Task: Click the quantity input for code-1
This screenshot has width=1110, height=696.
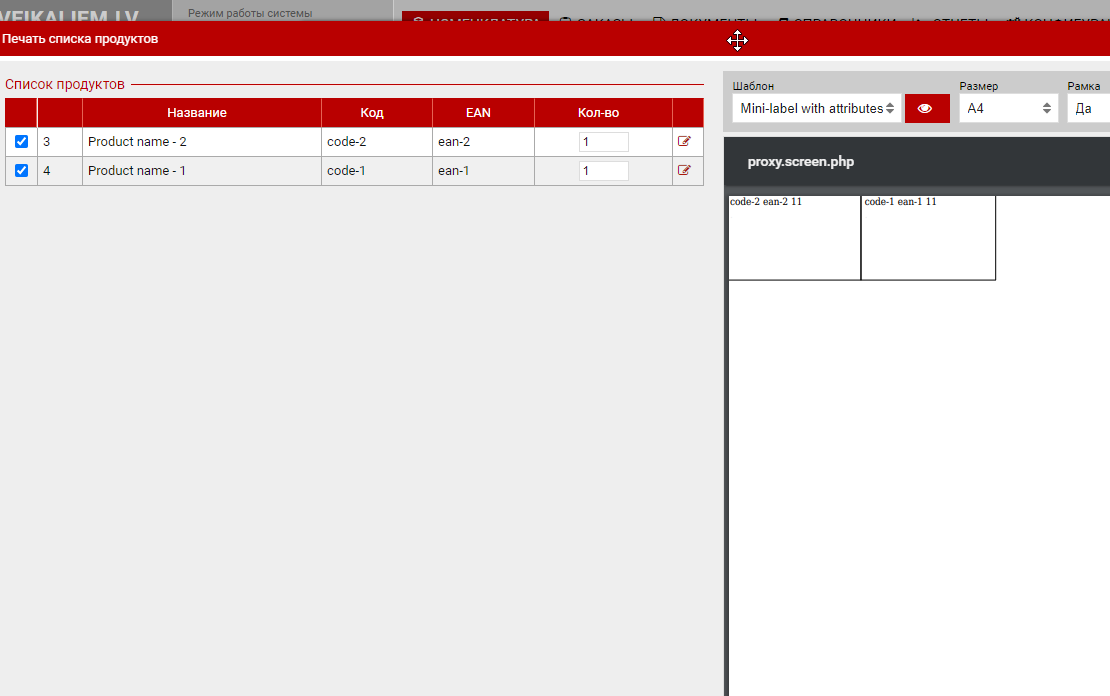Action: (x=603, y=171)
